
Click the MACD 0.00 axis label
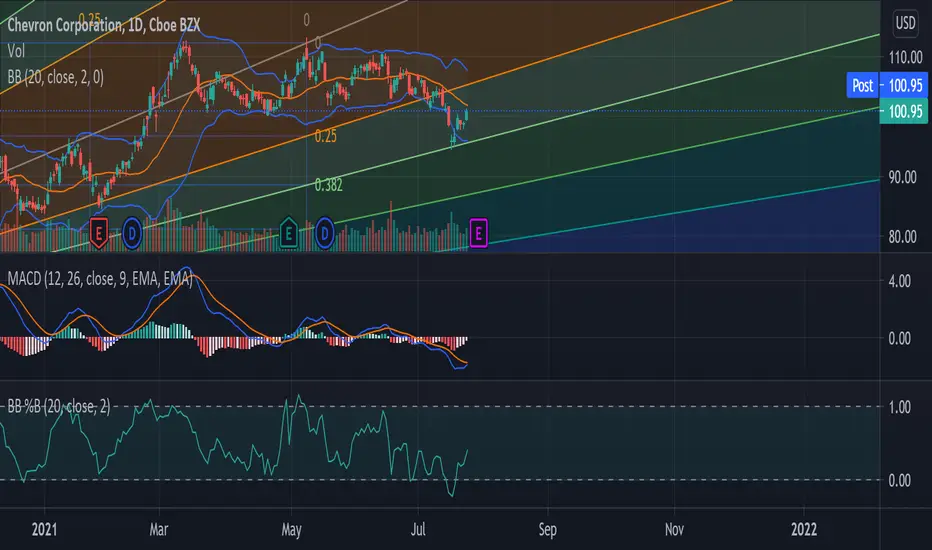[899, 338]
